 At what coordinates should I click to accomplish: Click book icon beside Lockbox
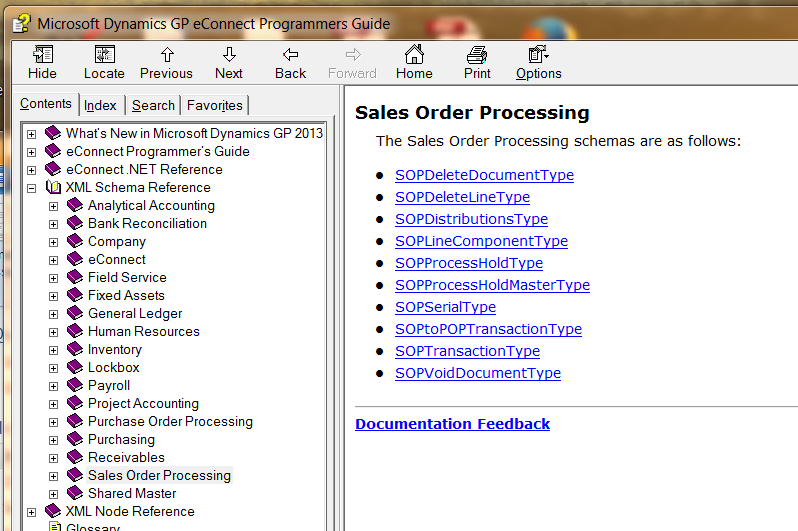[x=75, y=367]
